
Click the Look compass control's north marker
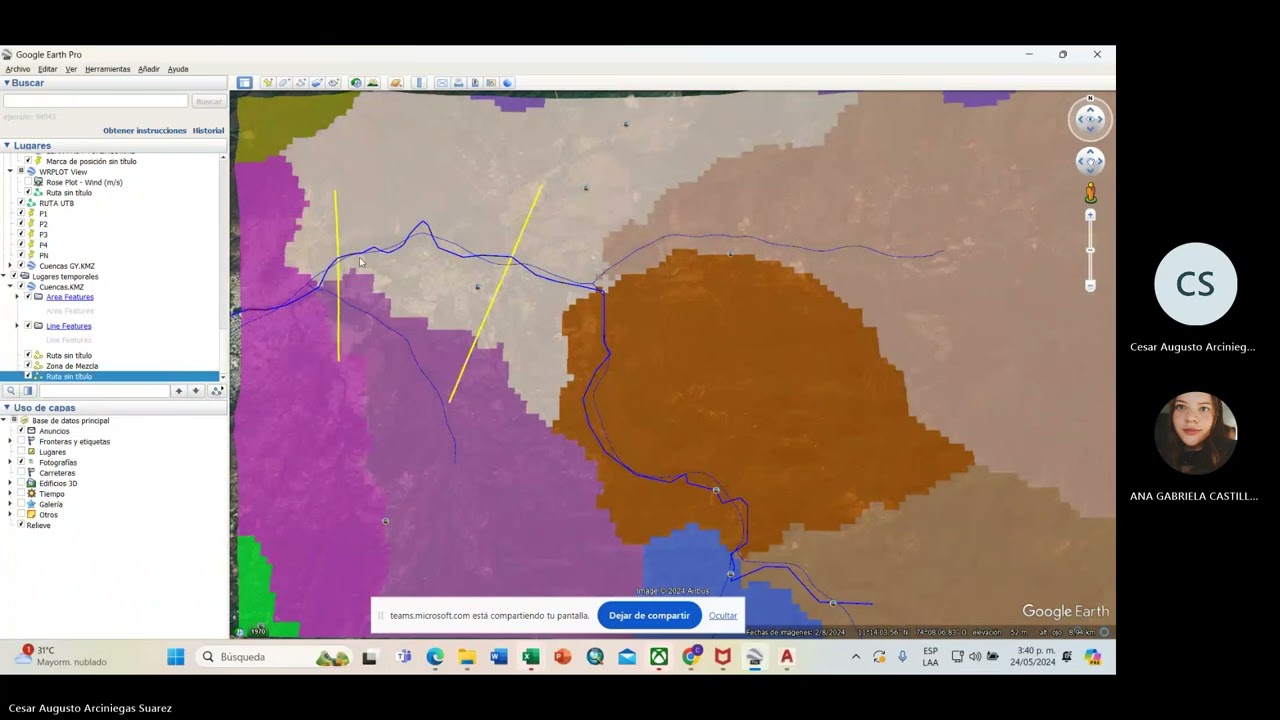pyautogui.click(x=1090, y=99)
